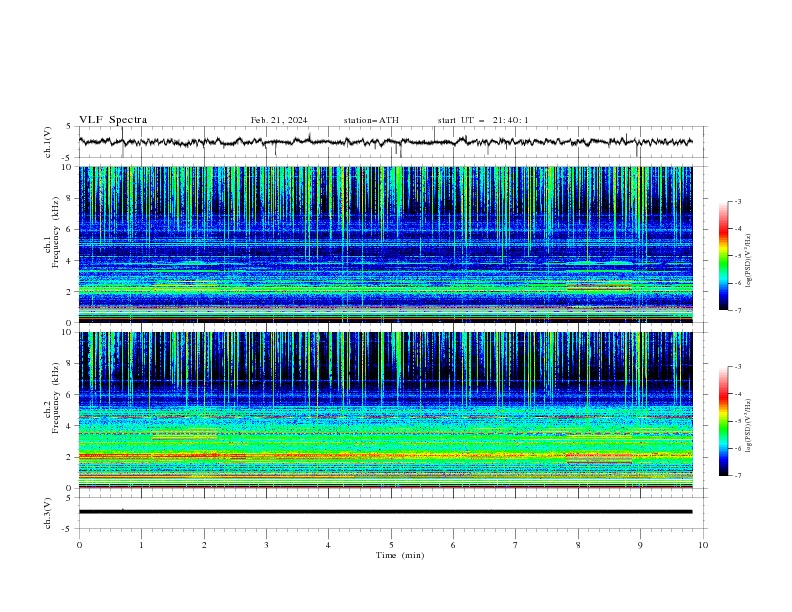
Task: Click inside the ch.2 spectrogram panel
Action: click(385, 410)
